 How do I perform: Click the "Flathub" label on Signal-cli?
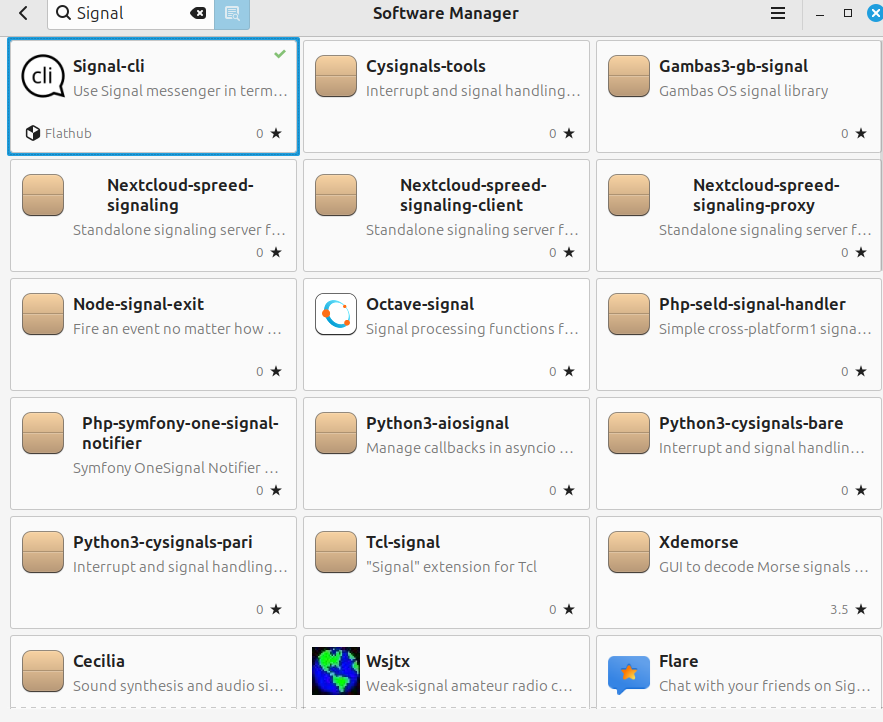[x=68, y=133]
